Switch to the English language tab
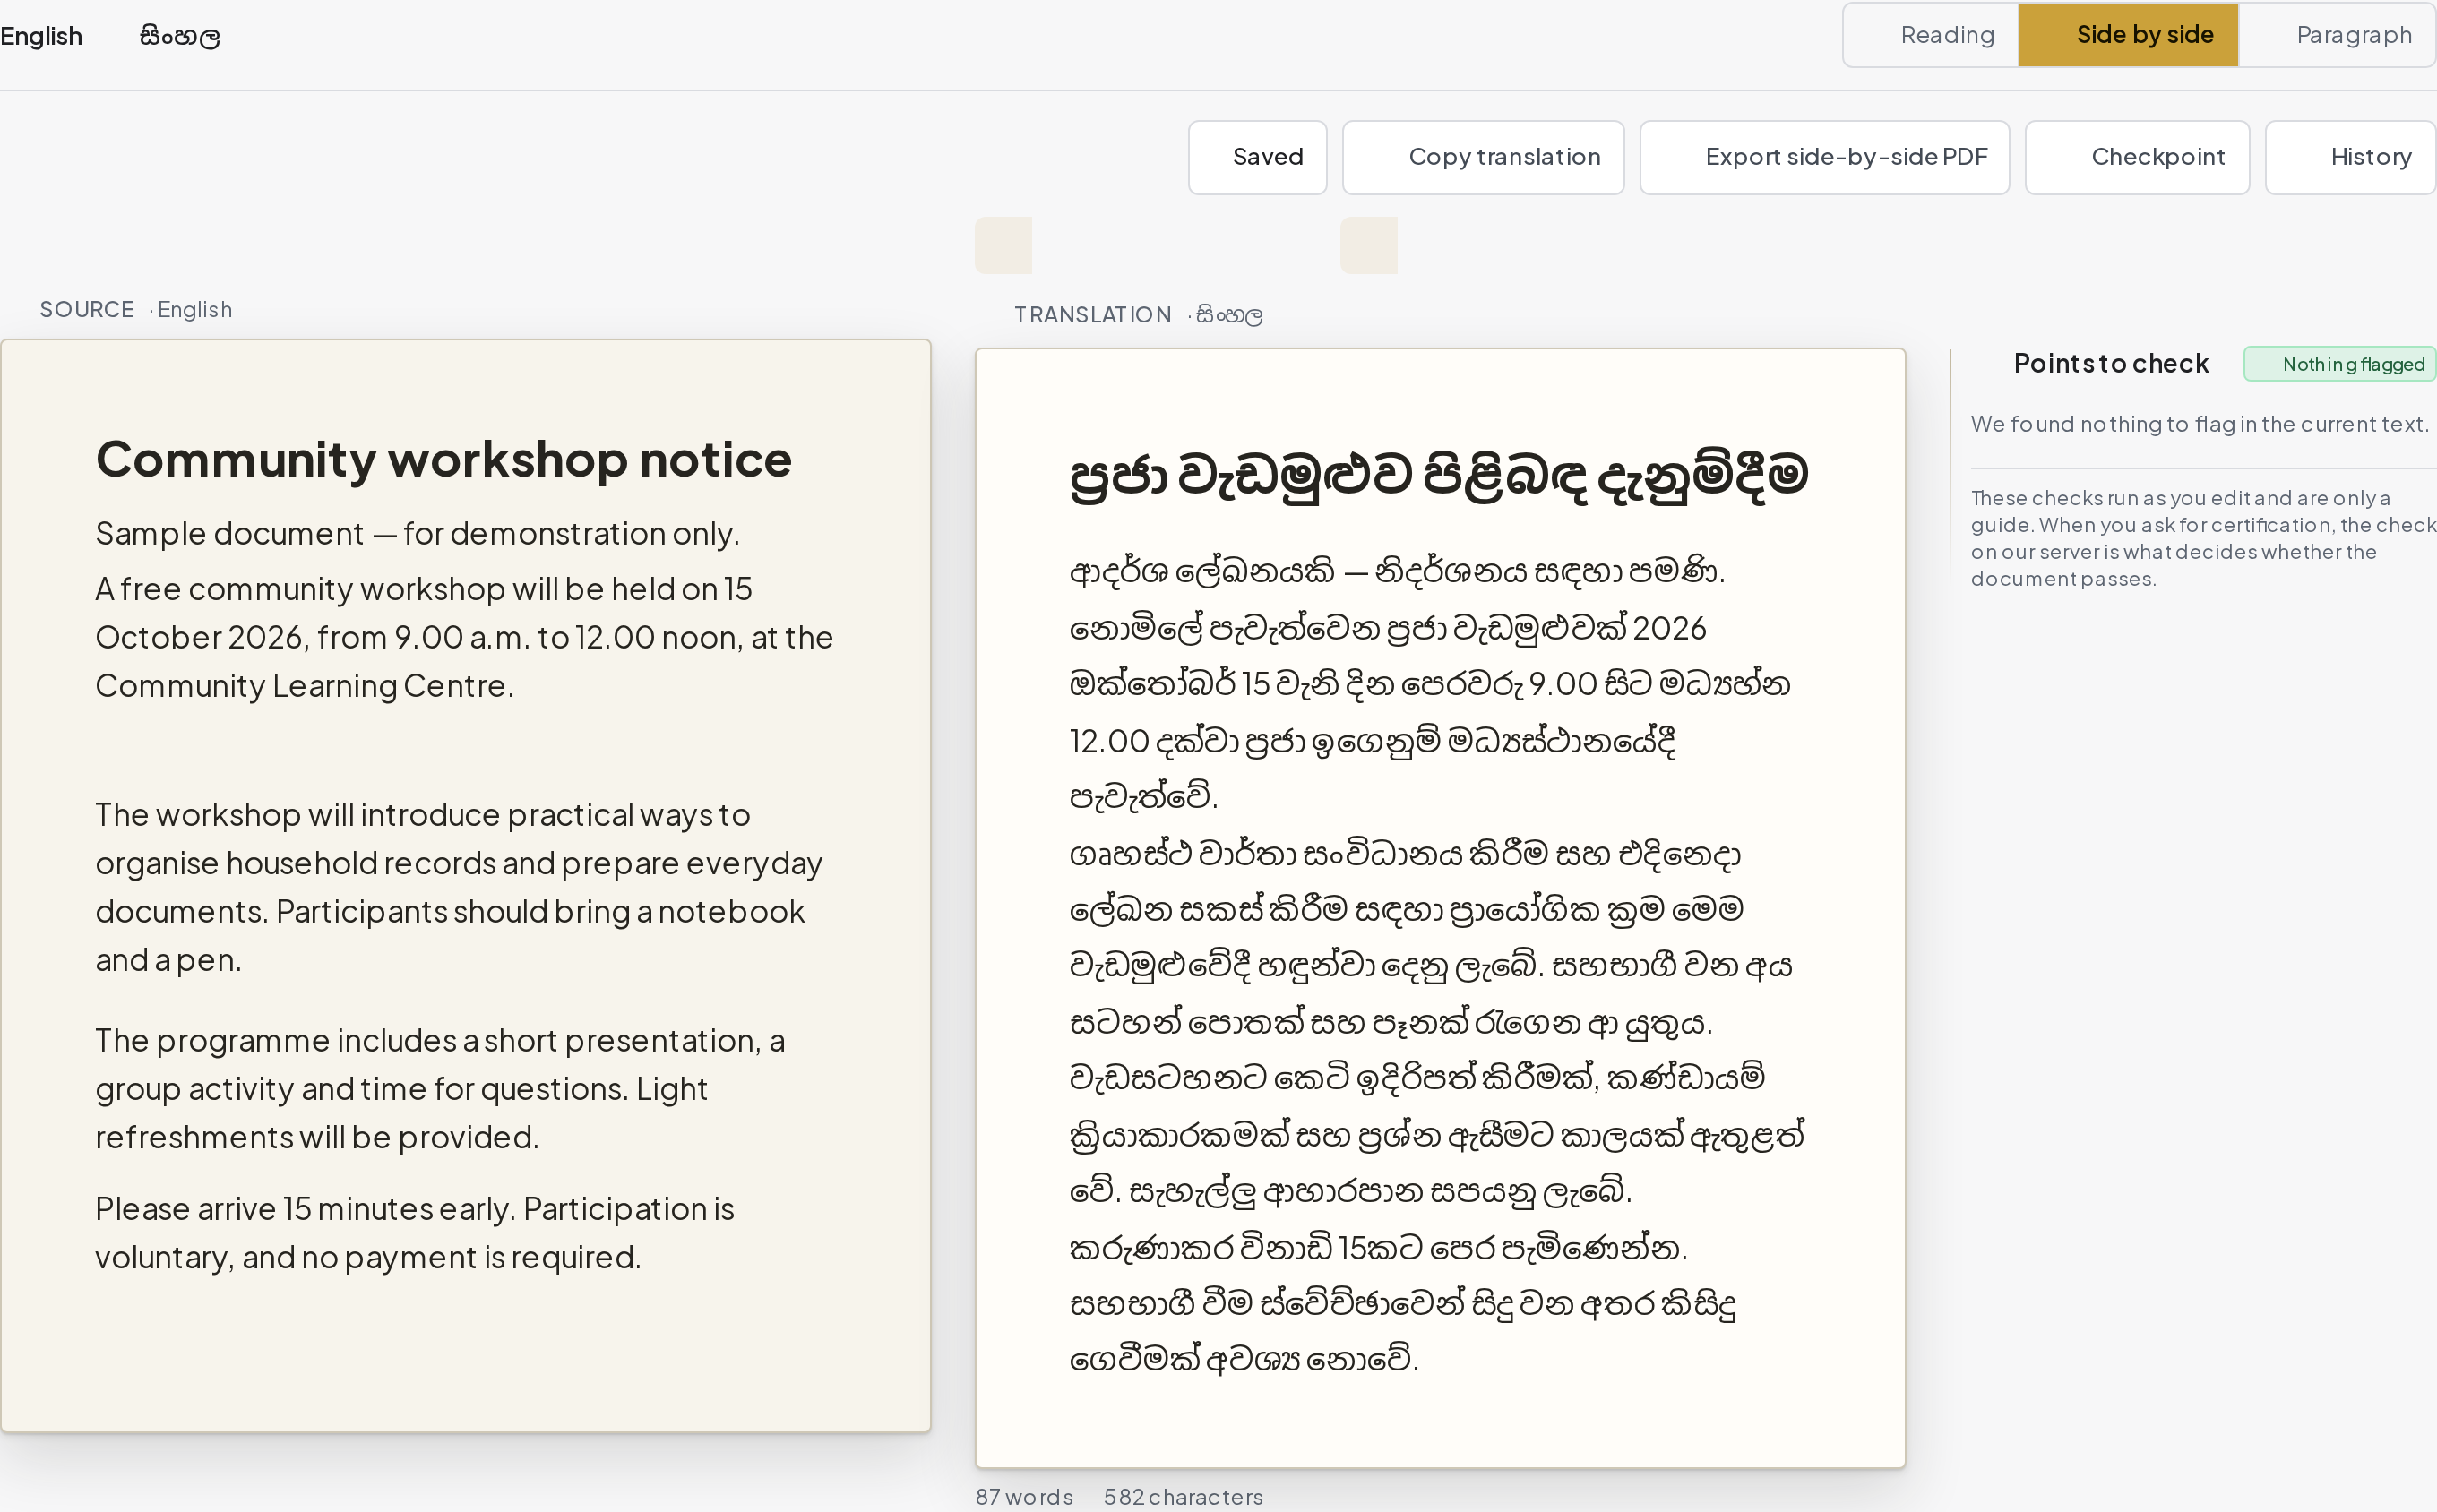Screen dimensions: 2437x1512 (41, 36)
